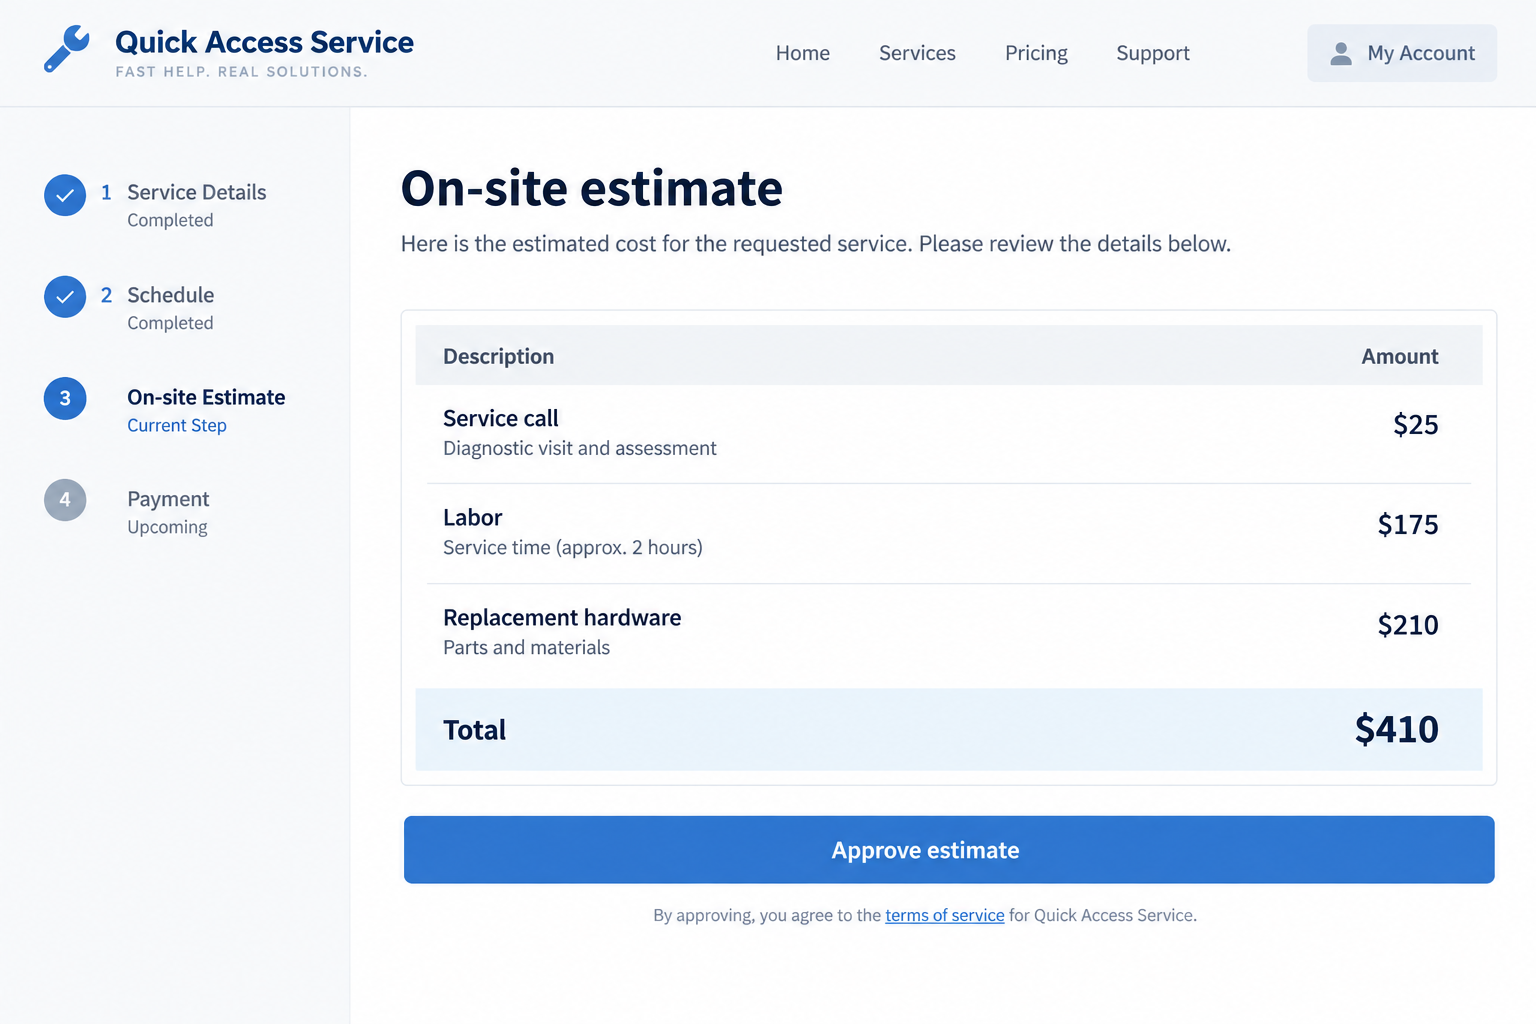The image size is (1536, 1024).
Task: Open the Home menu item
Action: 803,53
